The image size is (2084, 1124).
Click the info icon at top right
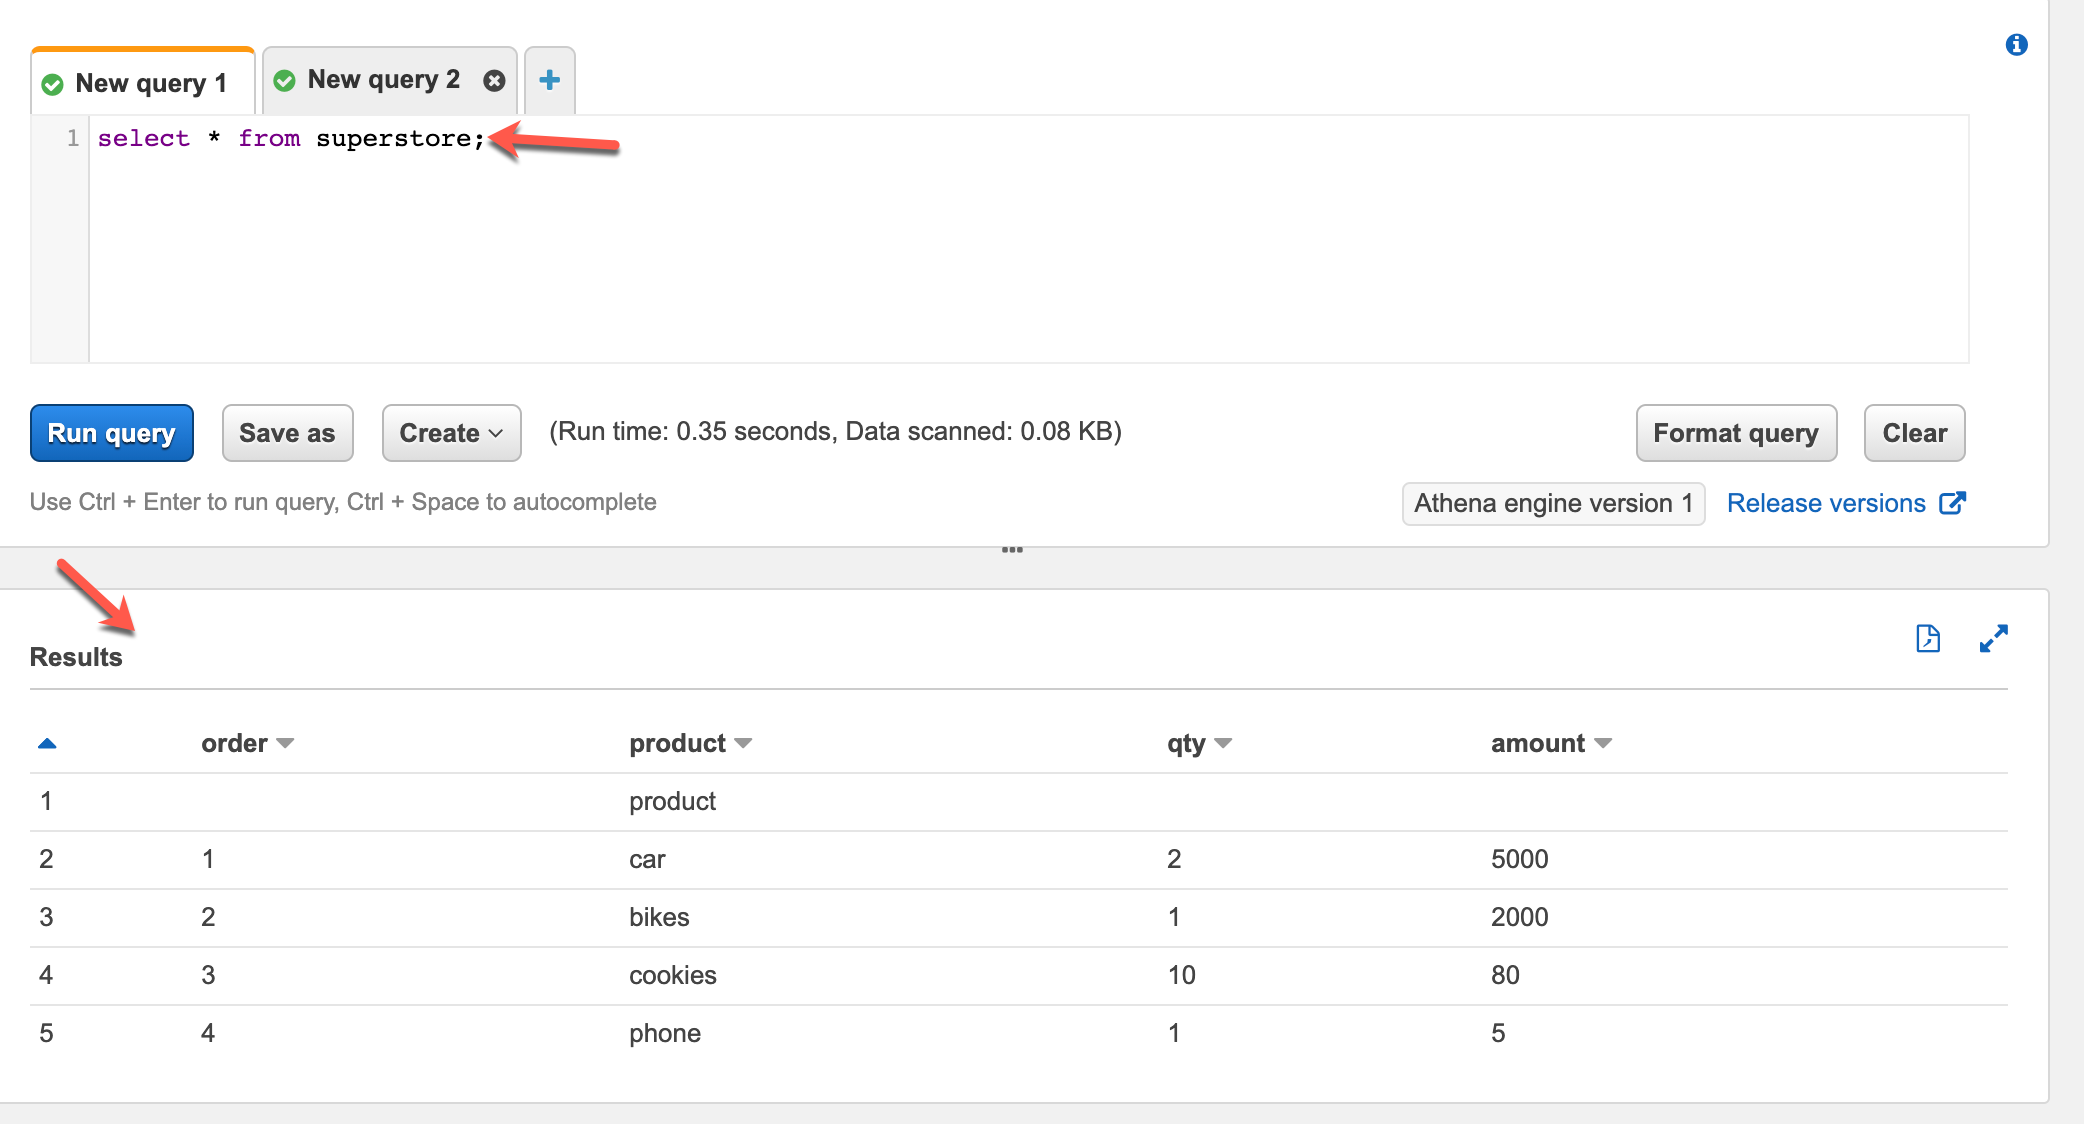point(2016,45)
